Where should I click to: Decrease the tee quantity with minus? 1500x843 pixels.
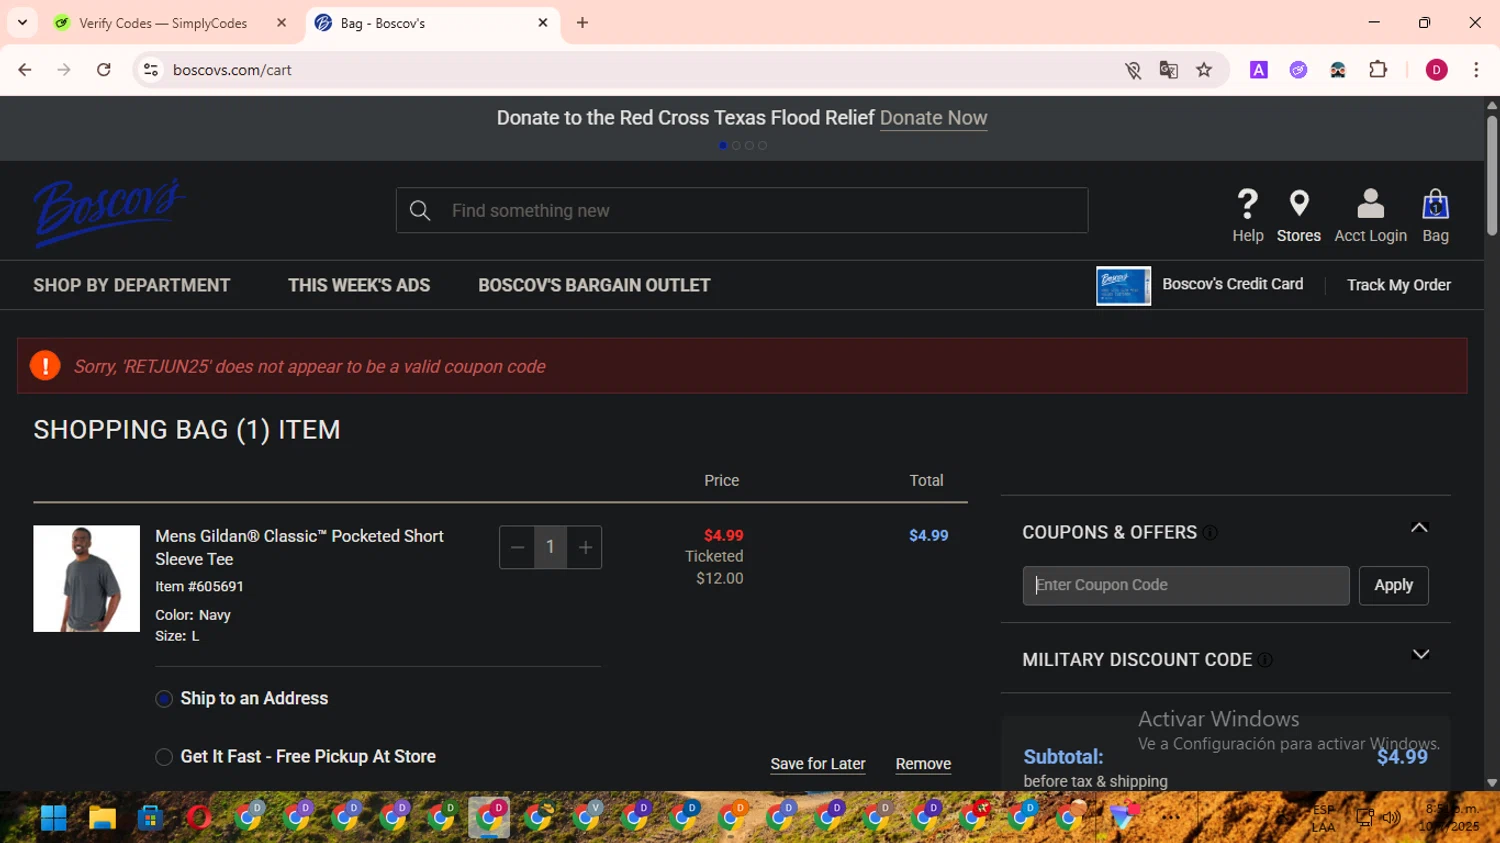517,547
